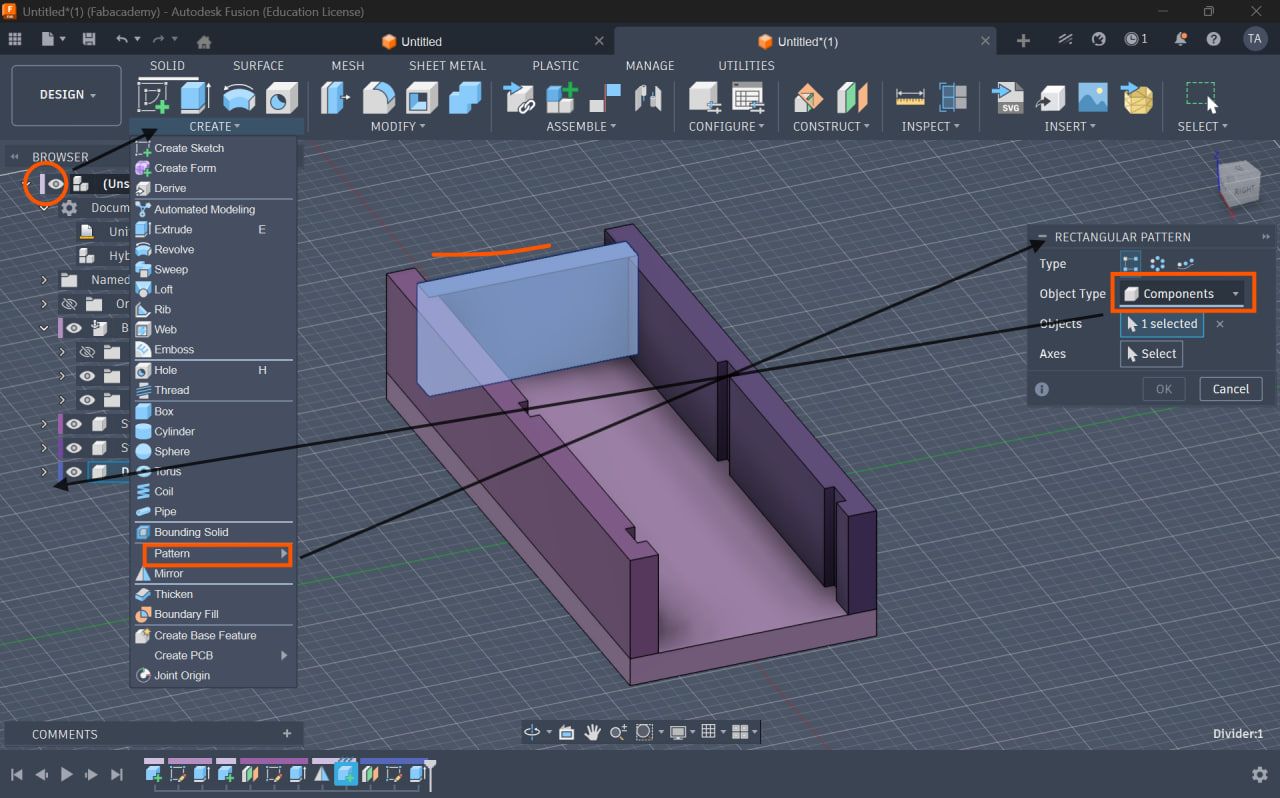Click the Insert SVG toolbar icon

coord(1008,98)
